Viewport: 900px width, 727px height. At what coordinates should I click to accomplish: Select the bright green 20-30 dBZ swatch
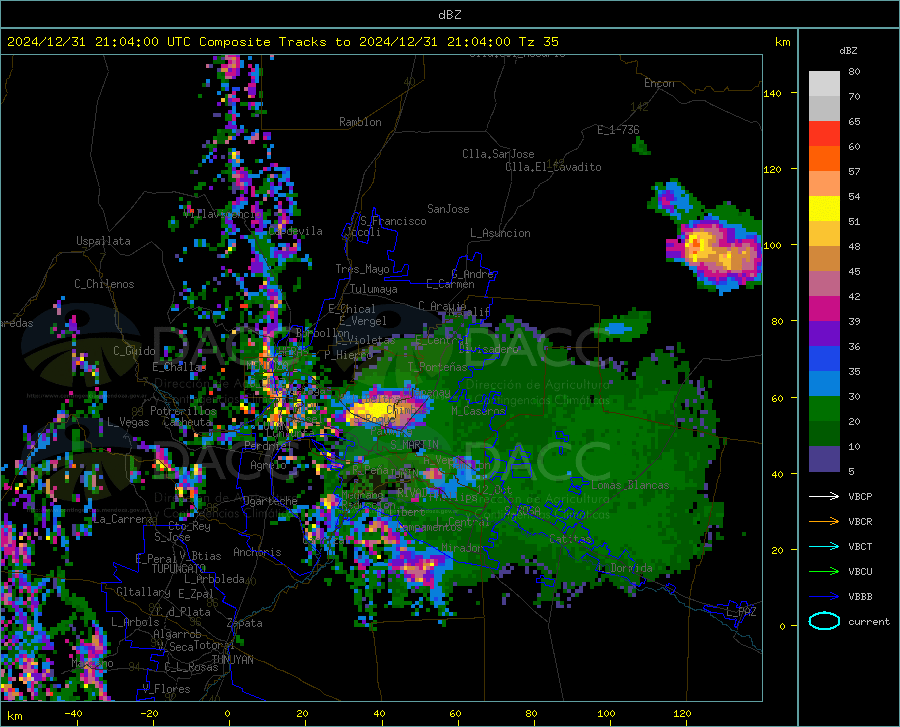tap(824, 409)
